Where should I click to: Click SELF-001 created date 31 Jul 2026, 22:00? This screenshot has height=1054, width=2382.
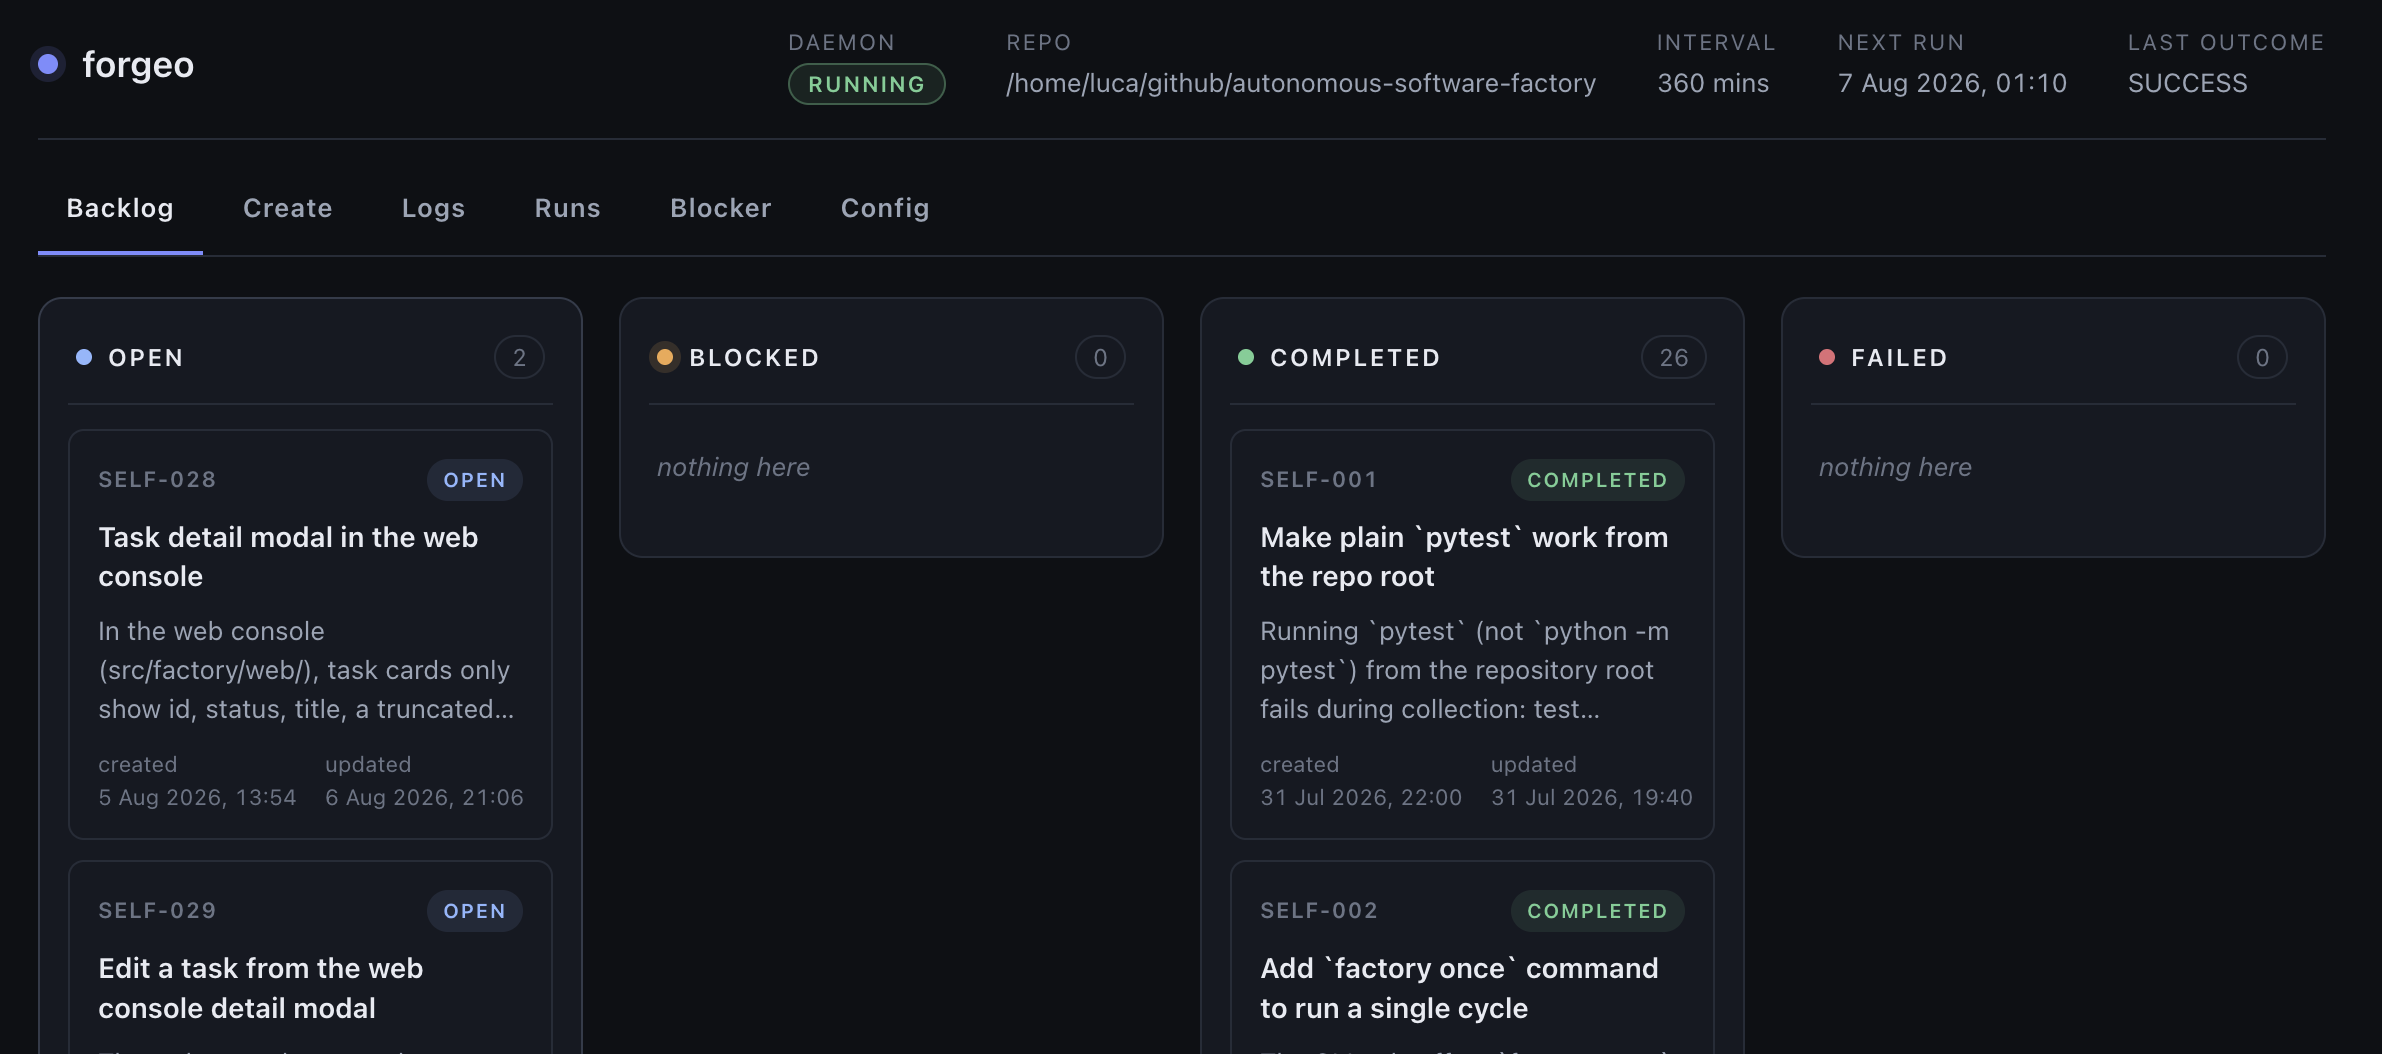pyautogui.click(x=1361, y=797)
